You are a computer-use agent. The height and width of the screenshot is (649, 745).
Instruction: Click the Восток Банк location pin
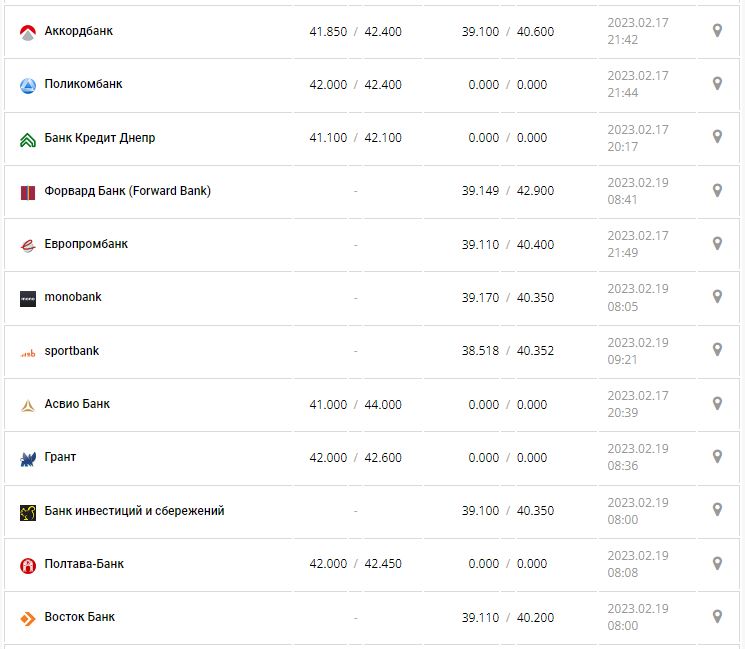(x=717, y=616)
